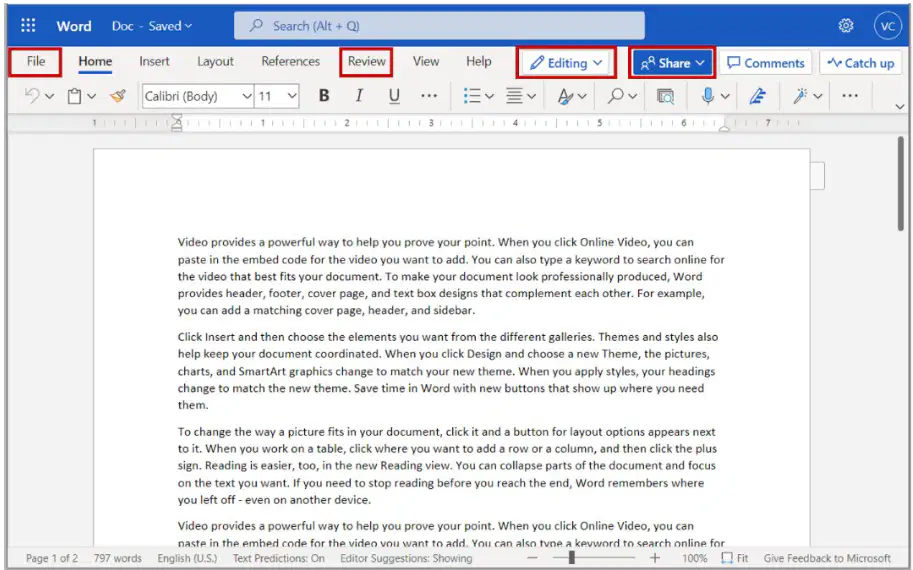Click the Designer magic wand icon

point(799,95)
